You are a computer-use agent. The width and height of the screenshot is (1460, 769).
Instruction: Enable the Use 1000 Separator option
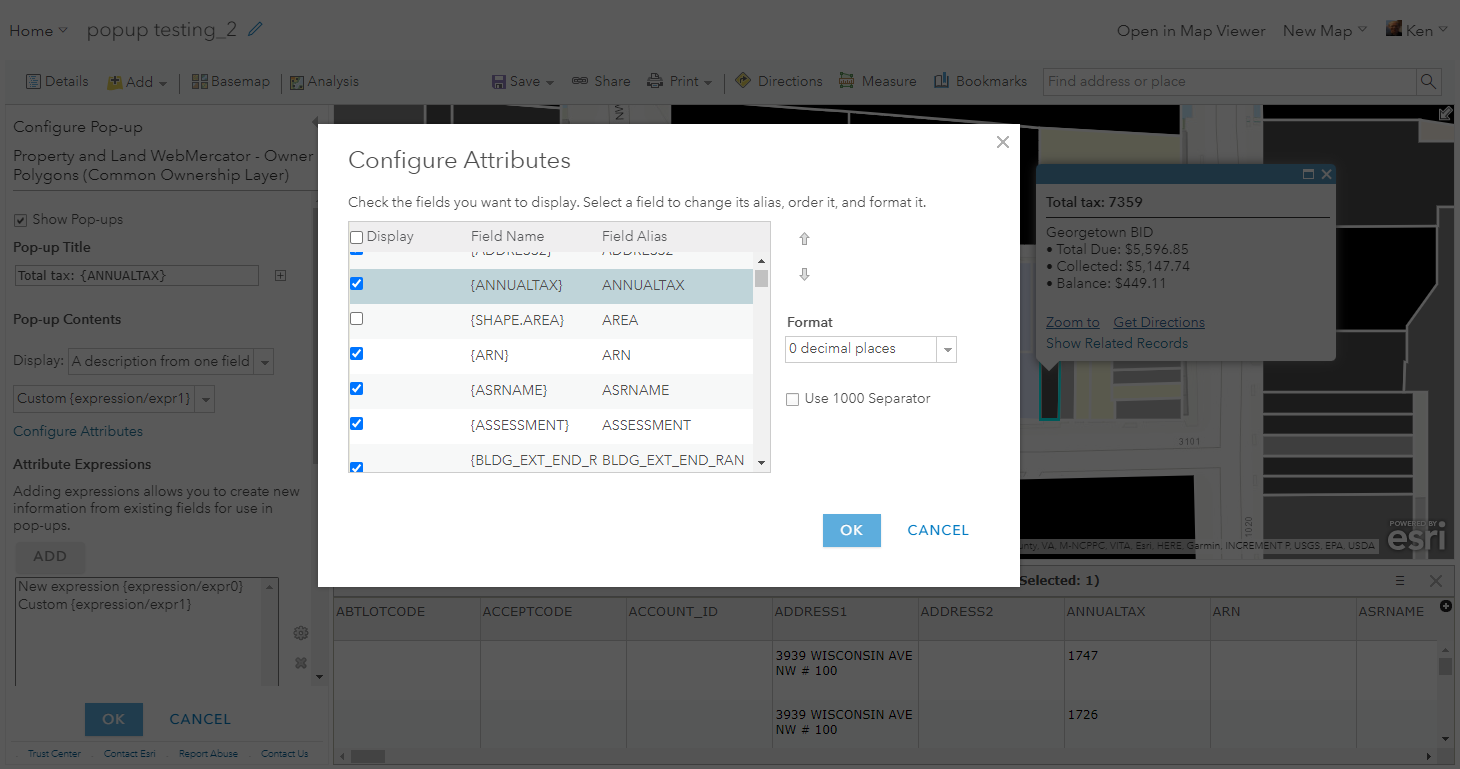[x=792, y=399]
